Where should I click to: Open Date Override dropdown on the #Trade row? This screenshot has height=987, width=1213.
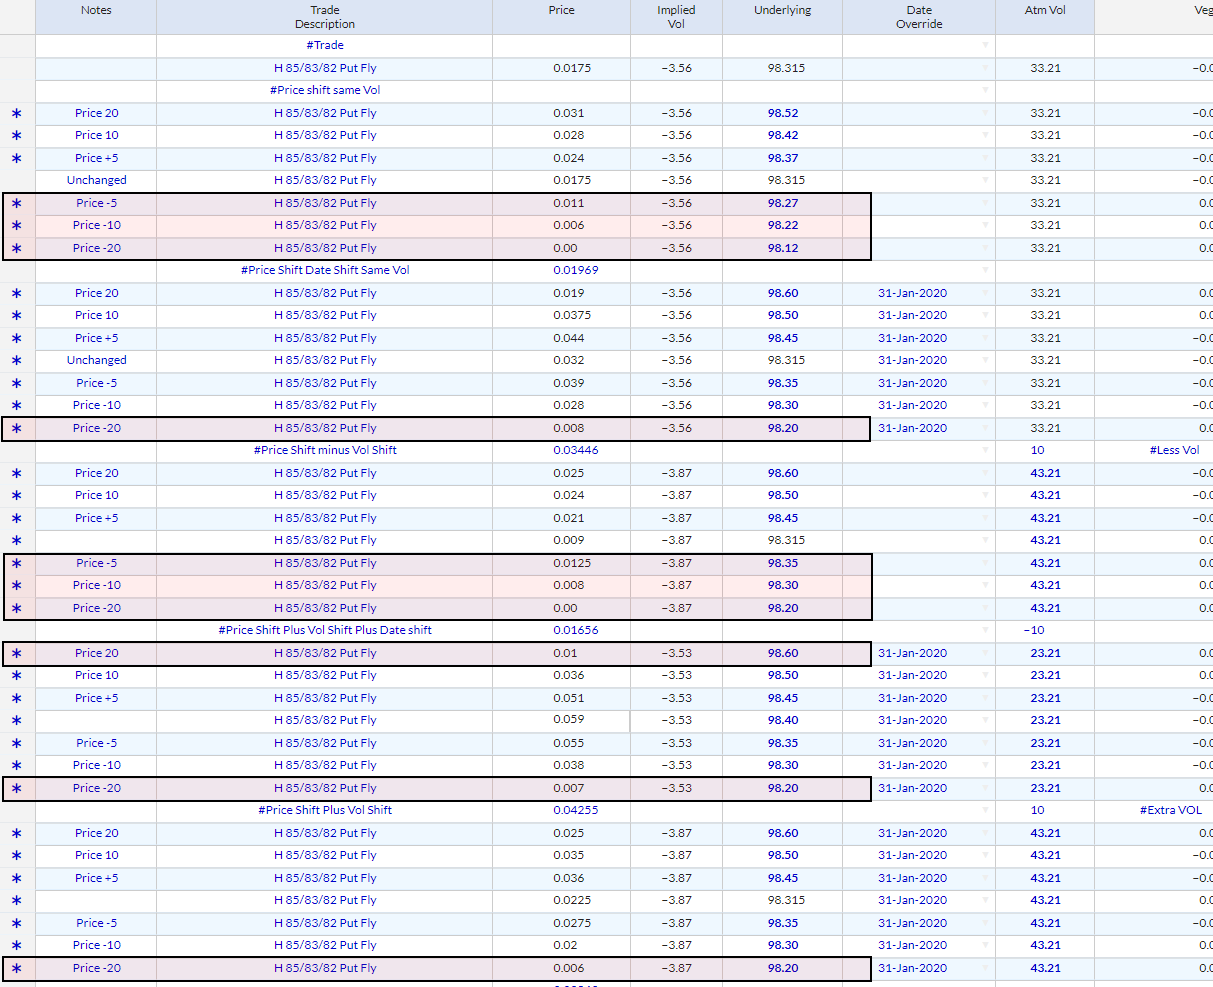coord(985,46)
